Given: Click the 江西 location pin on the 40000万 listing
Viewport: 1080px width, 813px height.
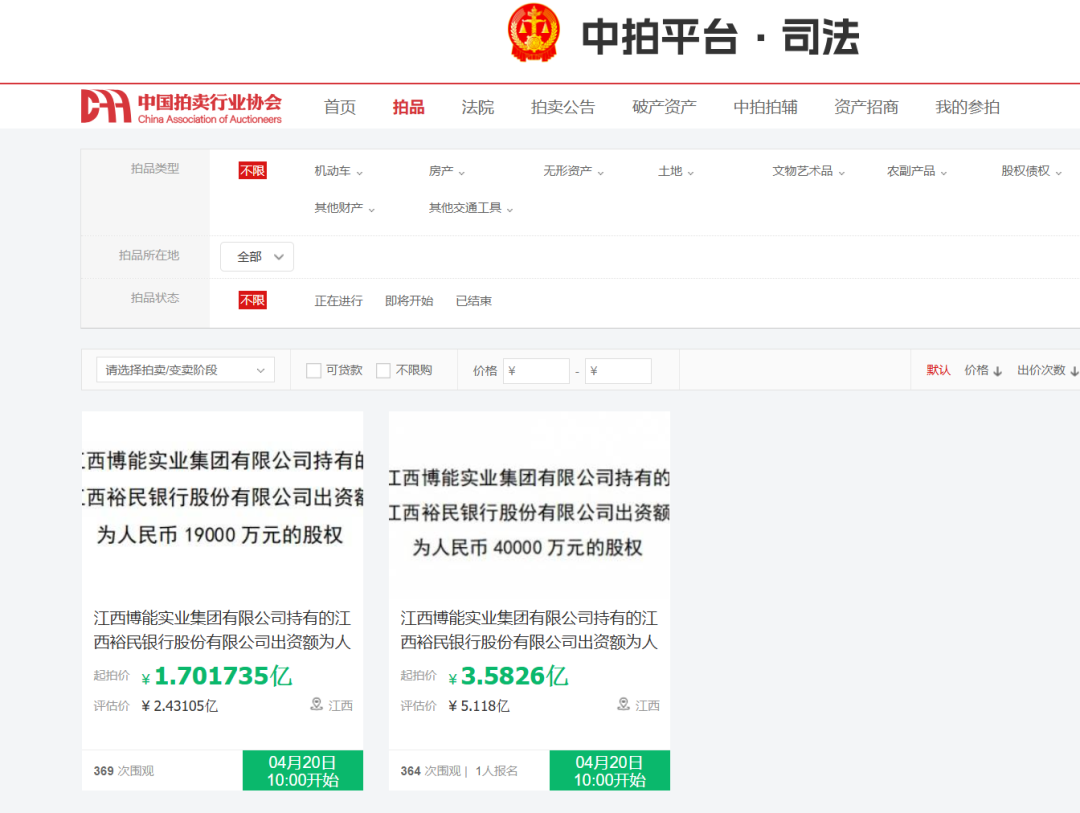Looking at the screenshot, I should coord(638,705).
